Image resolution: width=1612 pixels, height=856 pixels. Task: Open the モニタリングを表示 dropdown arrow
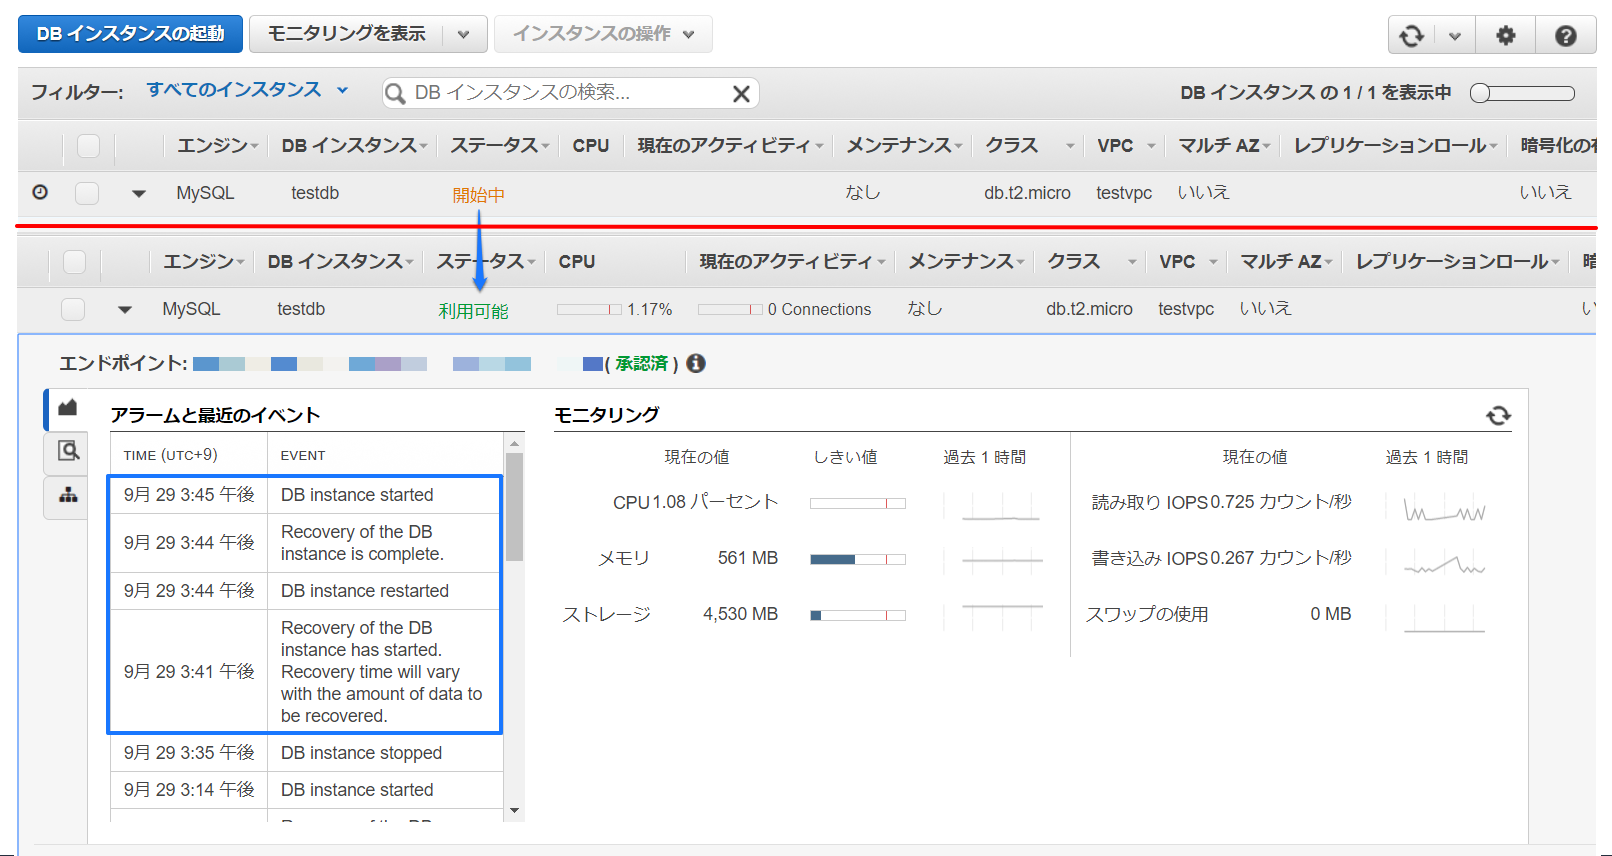point(463,34)
